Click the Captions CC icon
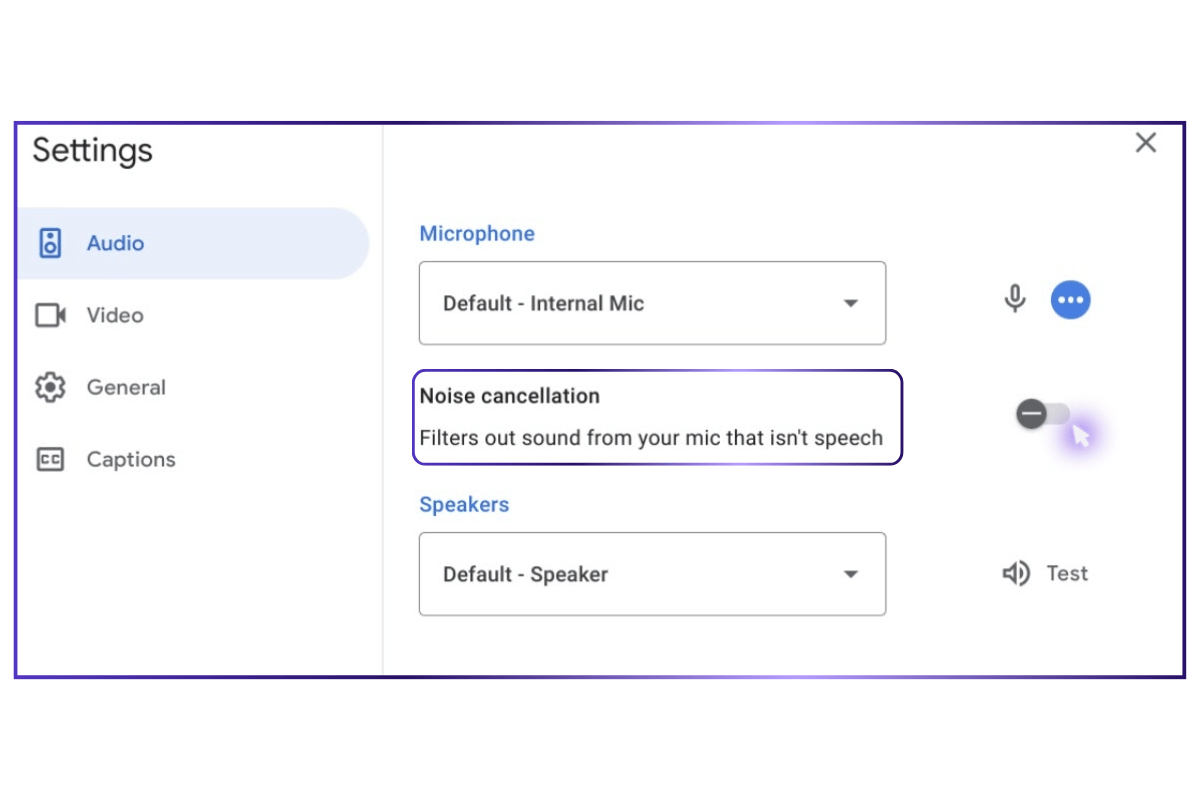1200x800 pixels. pyautogui.click(x=50, y=459)
